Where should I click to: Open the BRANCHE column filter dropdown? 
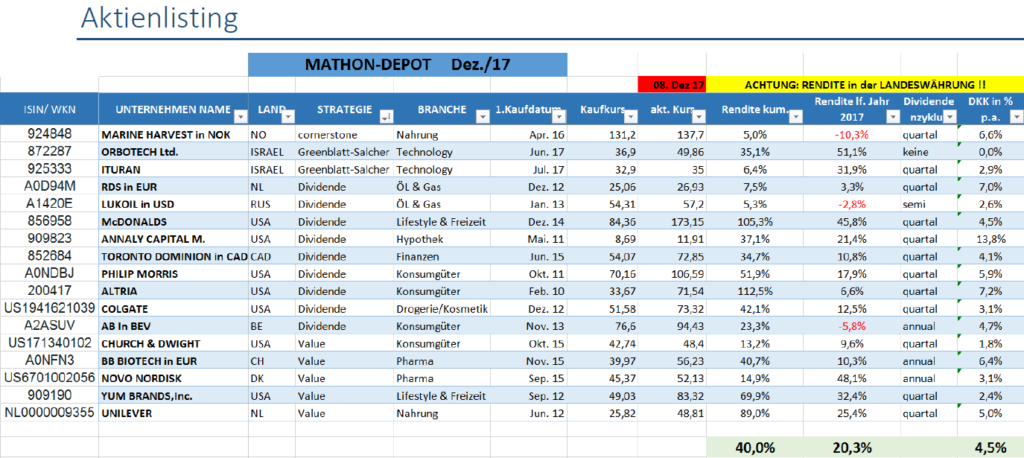coord(483,116)
